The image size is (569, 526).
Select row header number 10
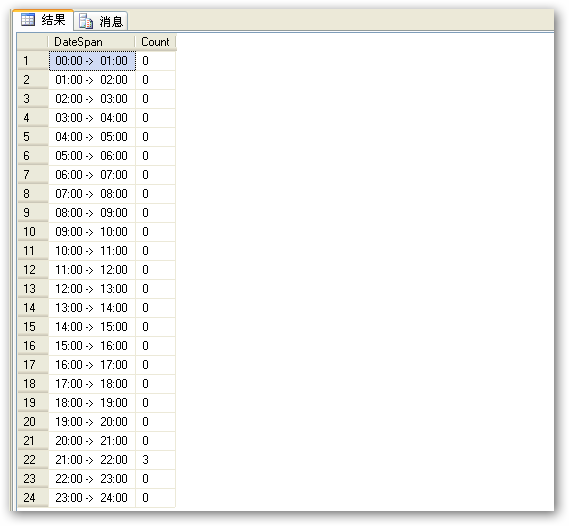coord(33,232)
